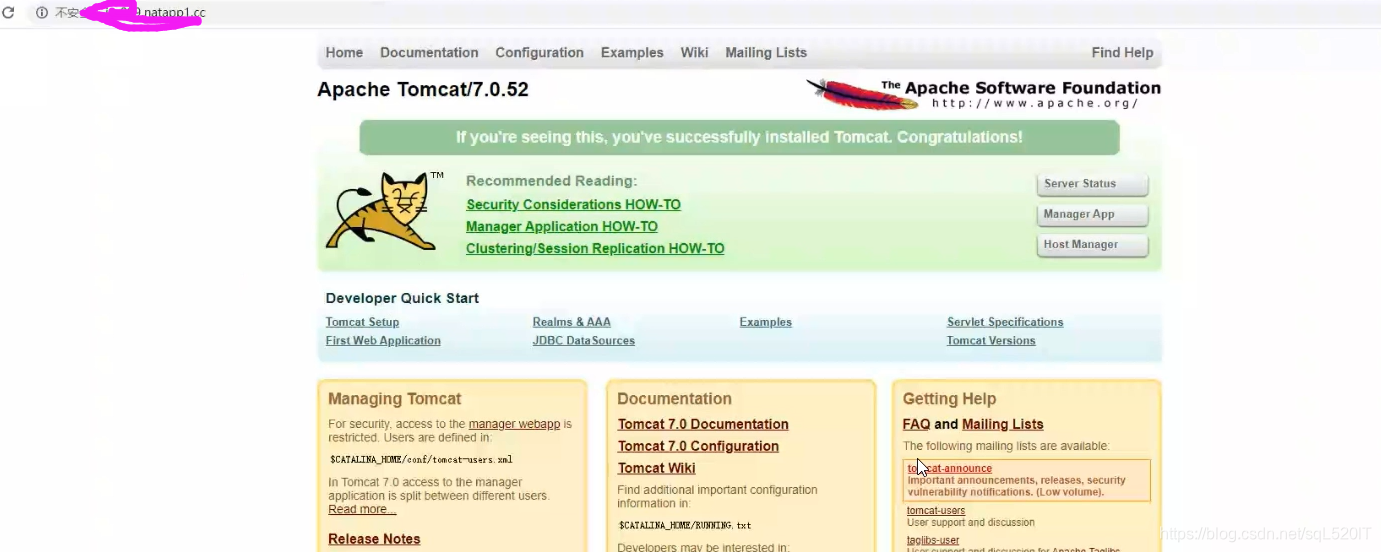The height and width of the screenshot is (552, 1381).
Task: Open the Home nav item
Action: pos(344,53)
